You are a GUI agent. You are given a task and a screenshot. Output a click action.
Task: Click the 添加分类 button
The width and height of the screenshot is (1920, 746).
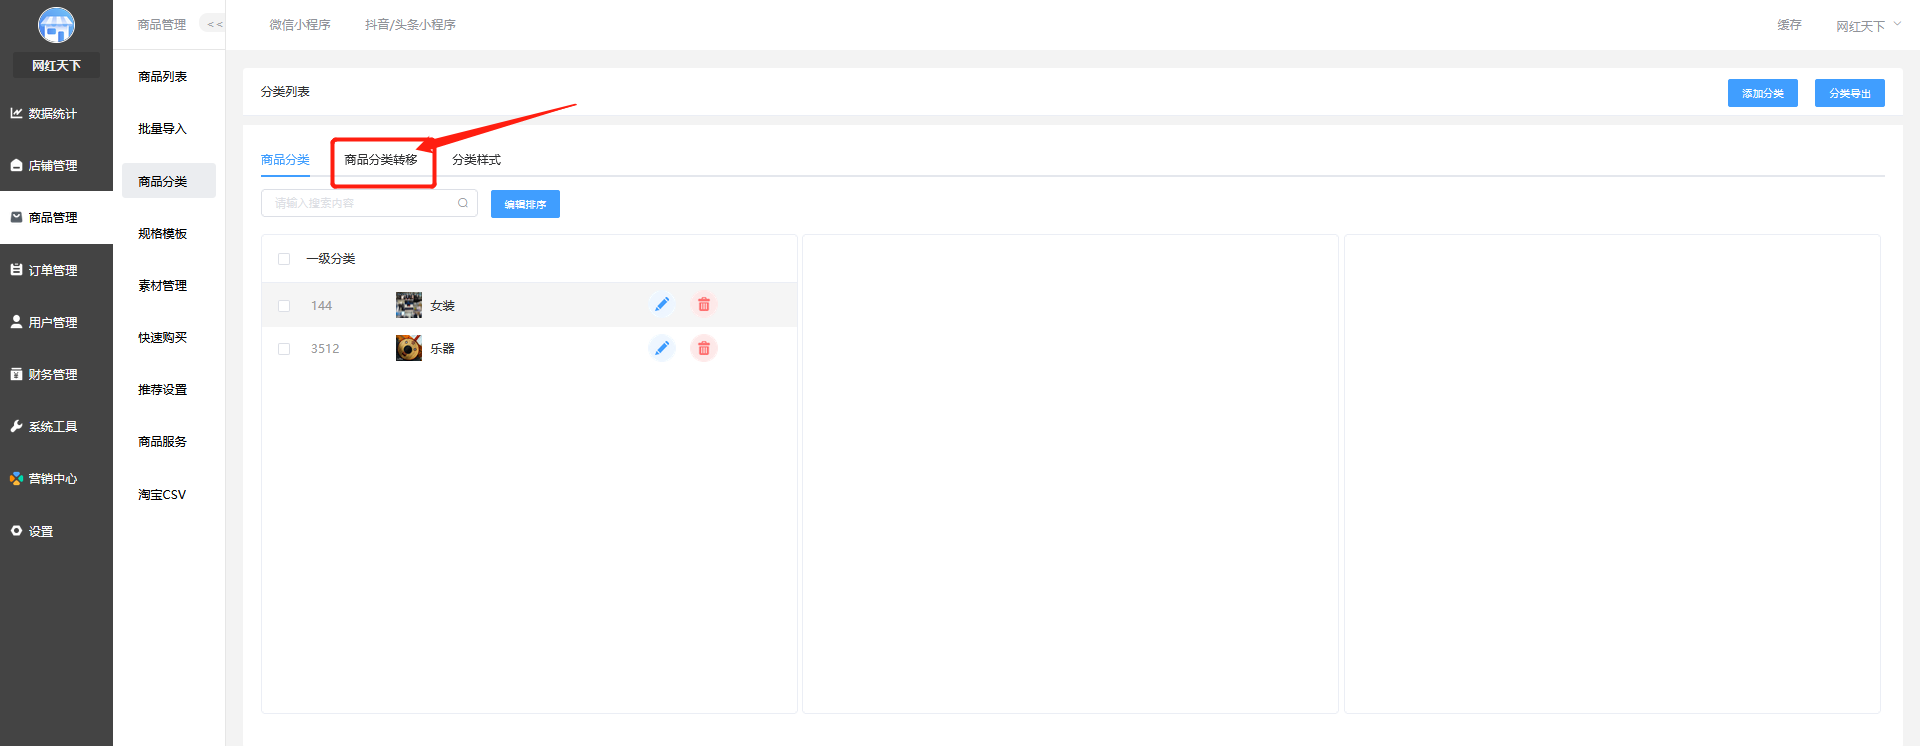point(1763,93)
